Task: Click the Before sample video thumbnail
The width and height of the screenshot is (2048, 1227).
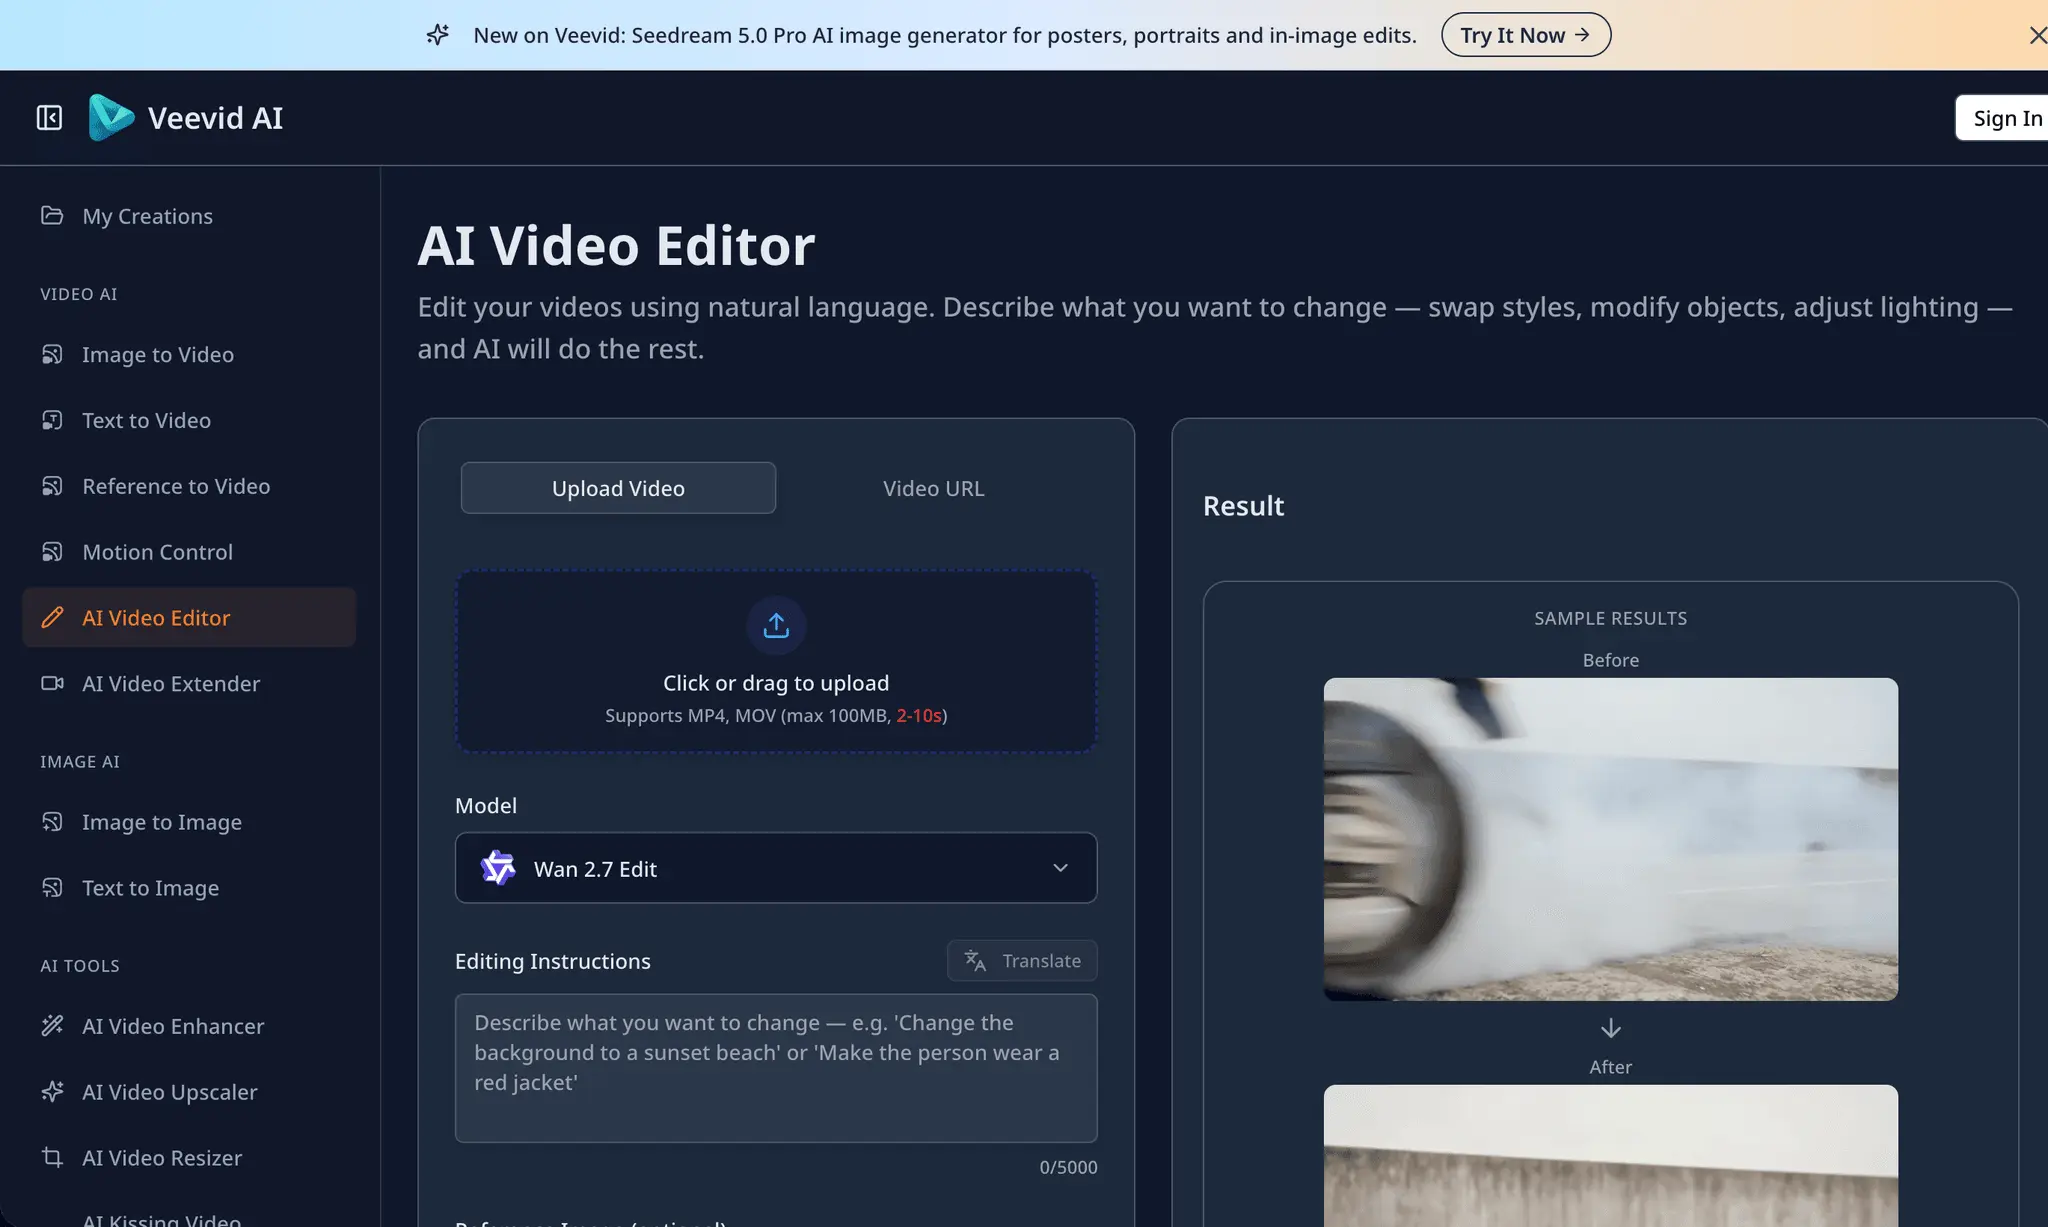Action: (x=1611, y=839)
